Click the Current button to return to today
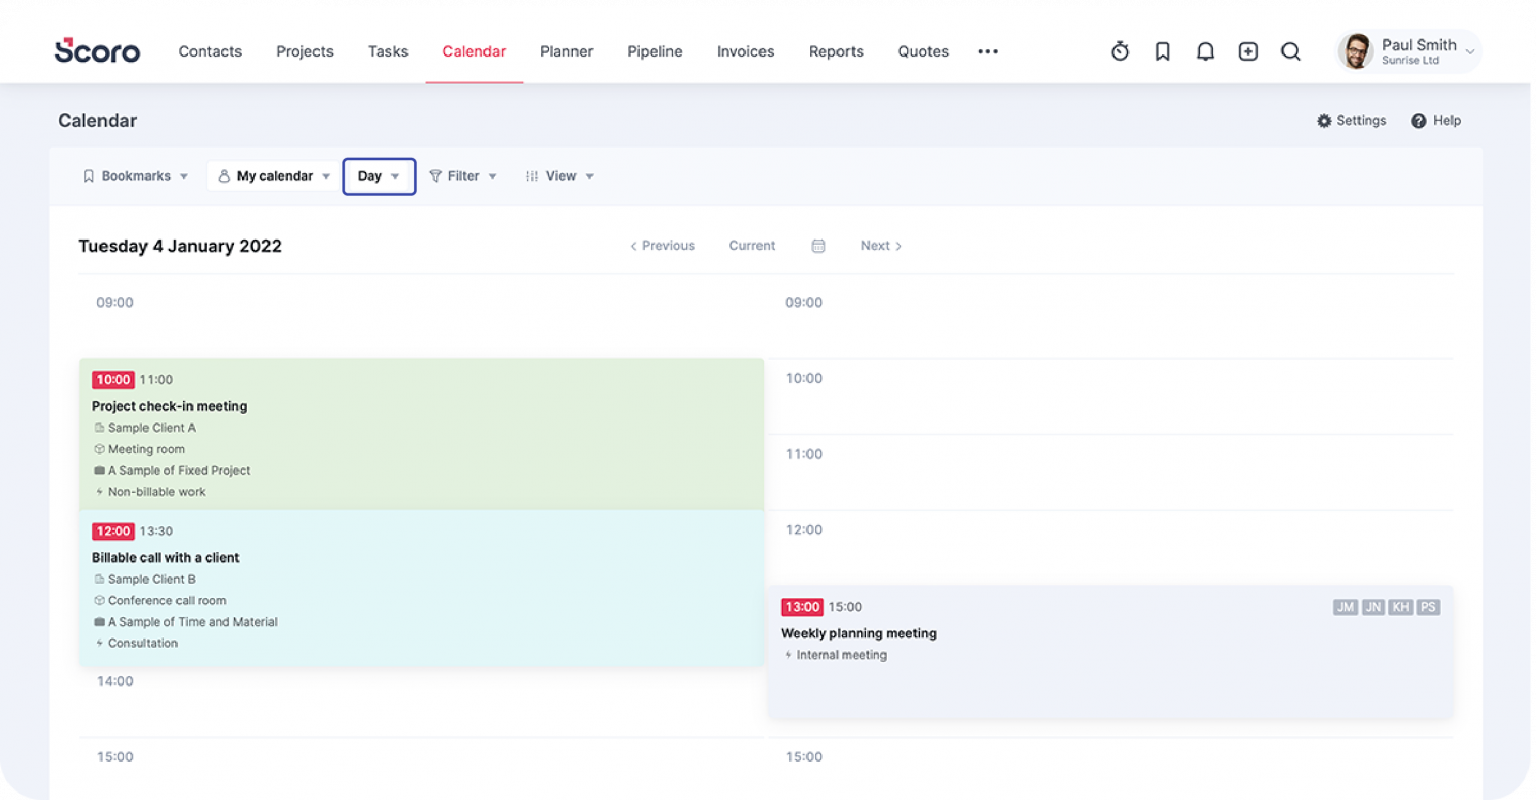The height and width of the screenshot is (800, 1536). 751,245
